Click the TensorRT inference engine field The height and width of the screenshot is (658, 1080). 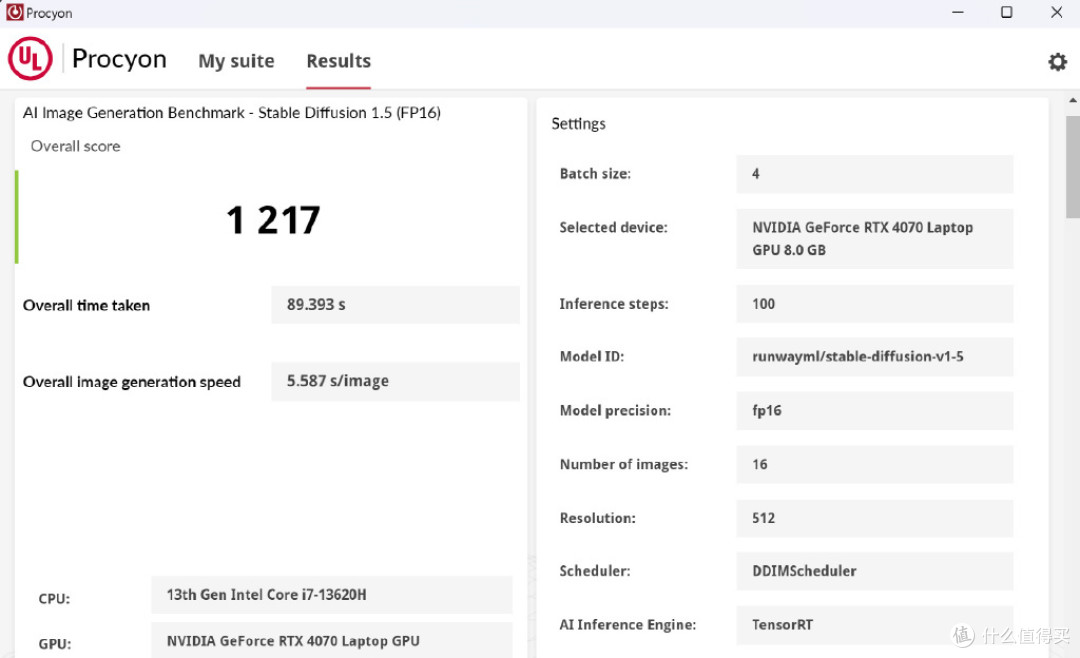(x=874, y=625)
